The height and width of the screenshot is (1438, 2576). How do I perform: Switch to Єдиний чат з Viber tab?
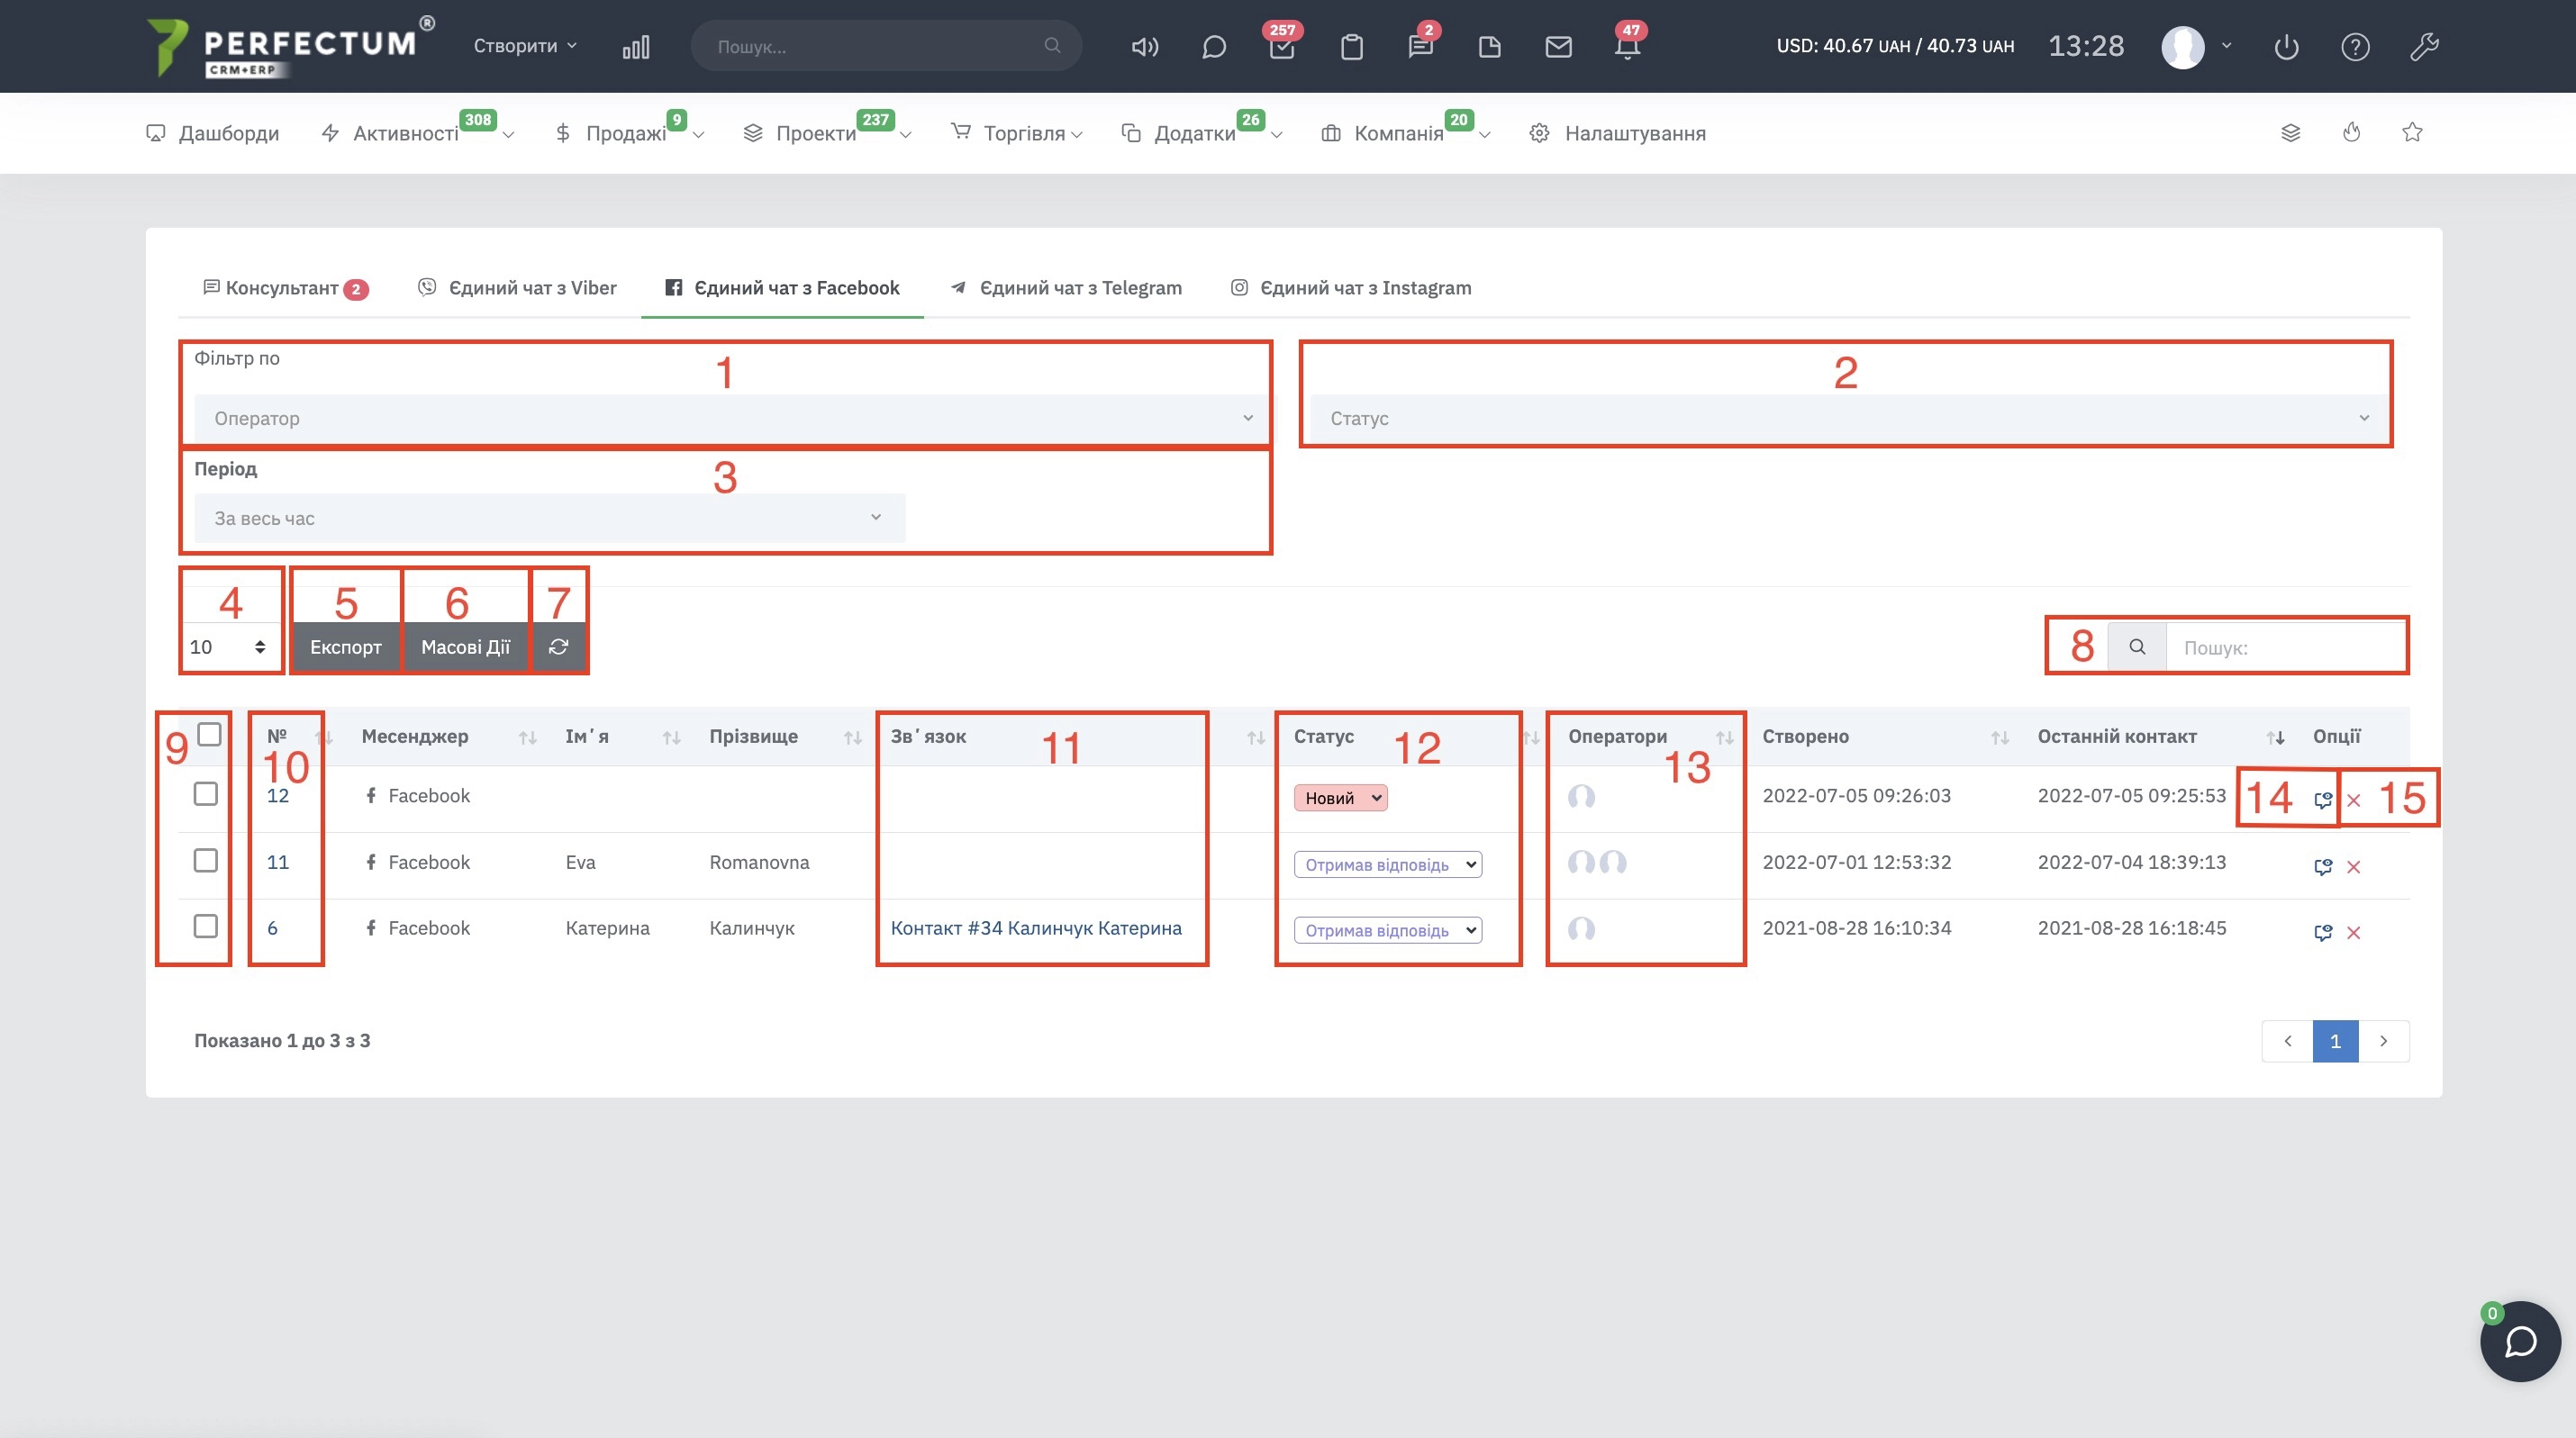point(517,288)
